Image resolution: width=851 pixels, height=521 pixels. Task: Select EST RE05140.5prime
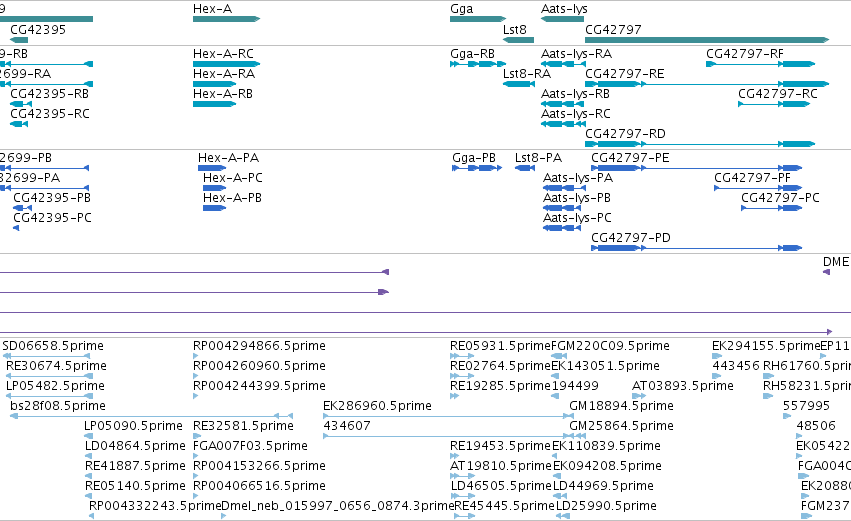tap(89, 496)
